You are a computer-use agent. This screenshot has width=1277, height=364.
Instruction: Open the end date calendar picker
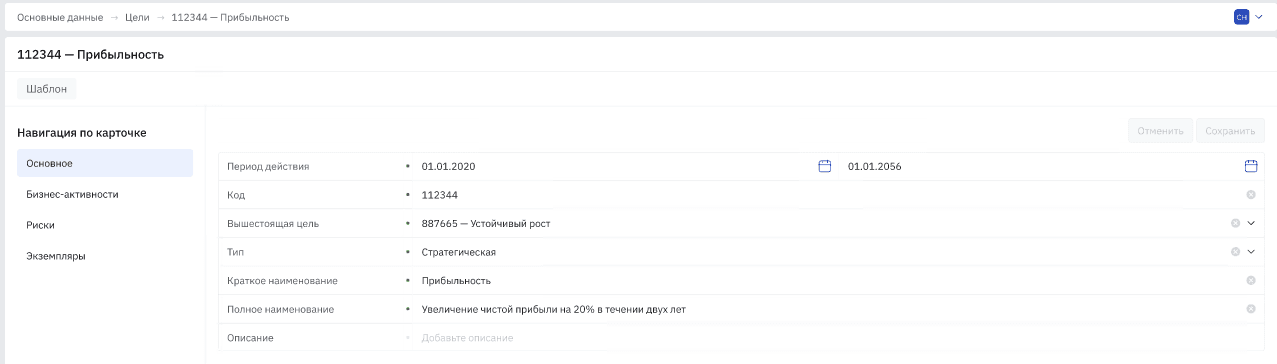[x=1250, y=166]
